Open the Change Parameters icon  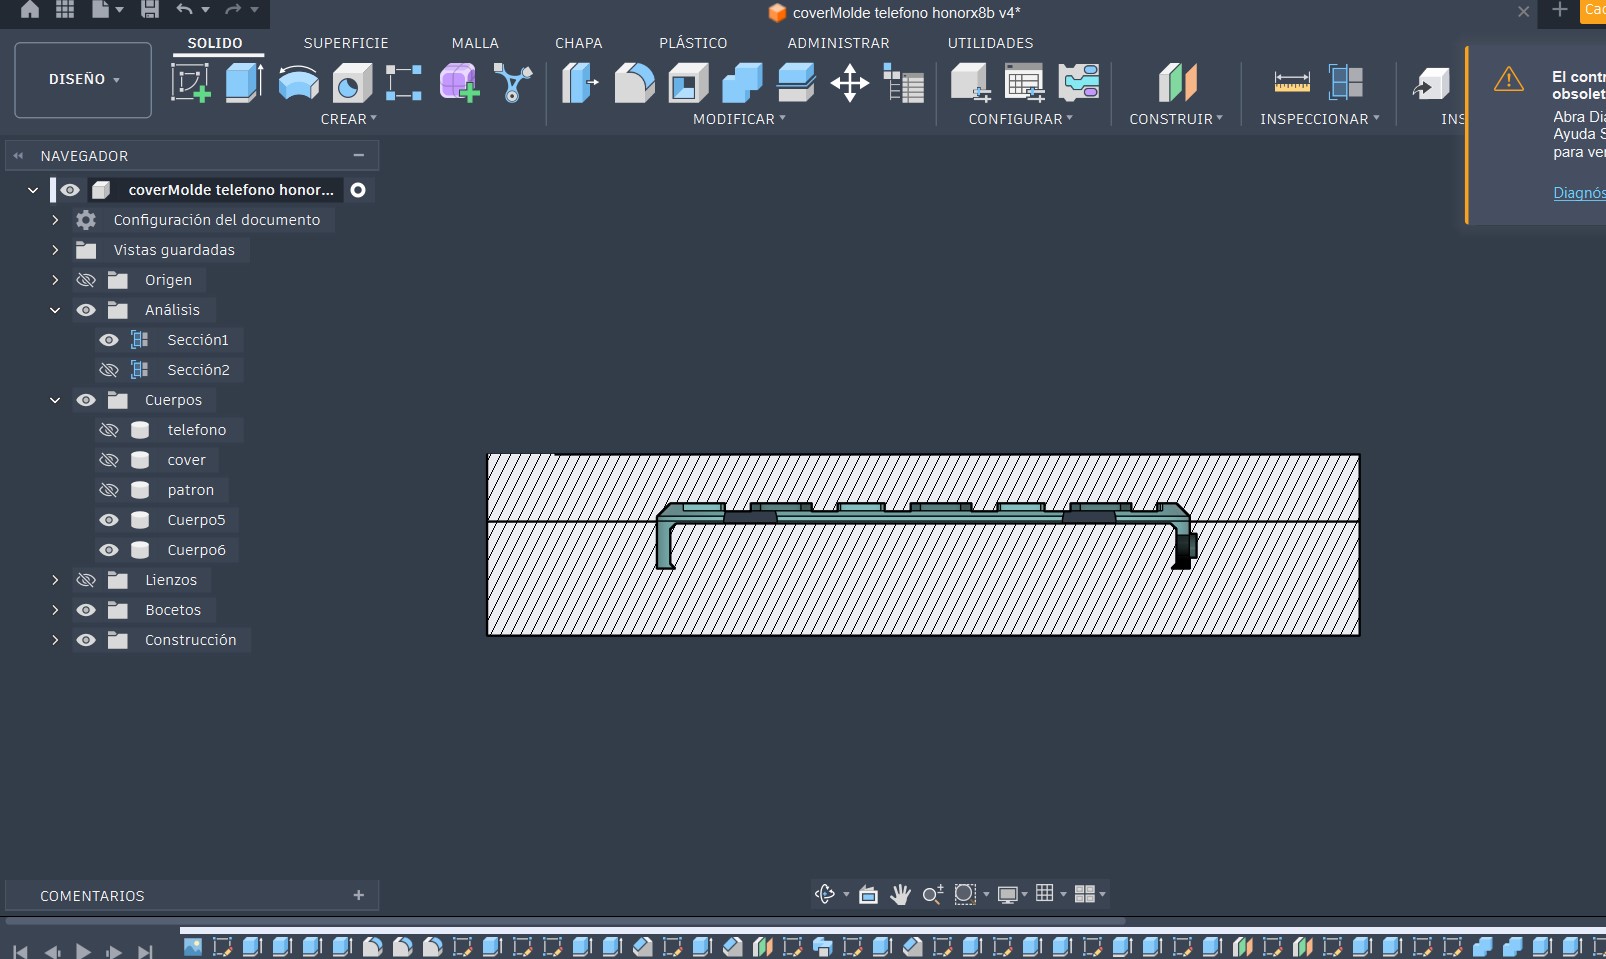tap(904, 83)
